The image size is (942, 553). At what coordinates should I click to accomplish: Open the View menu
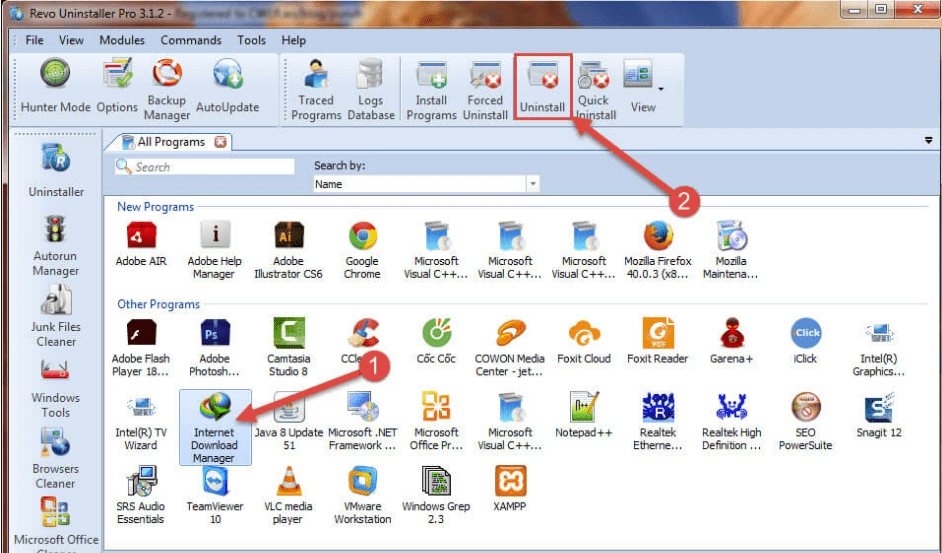[71, 40]
